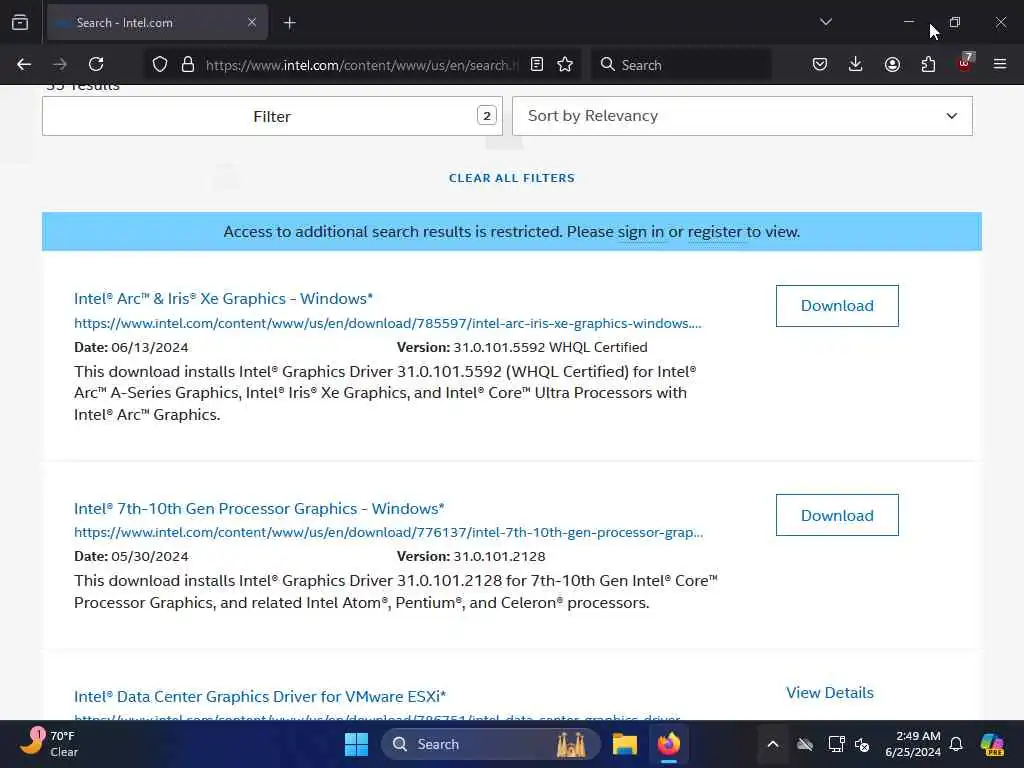The width and height of the screenshot is (1024, 768).
Task: Close the Search - Intel.com tab
Action: click(x=252, y=23)
